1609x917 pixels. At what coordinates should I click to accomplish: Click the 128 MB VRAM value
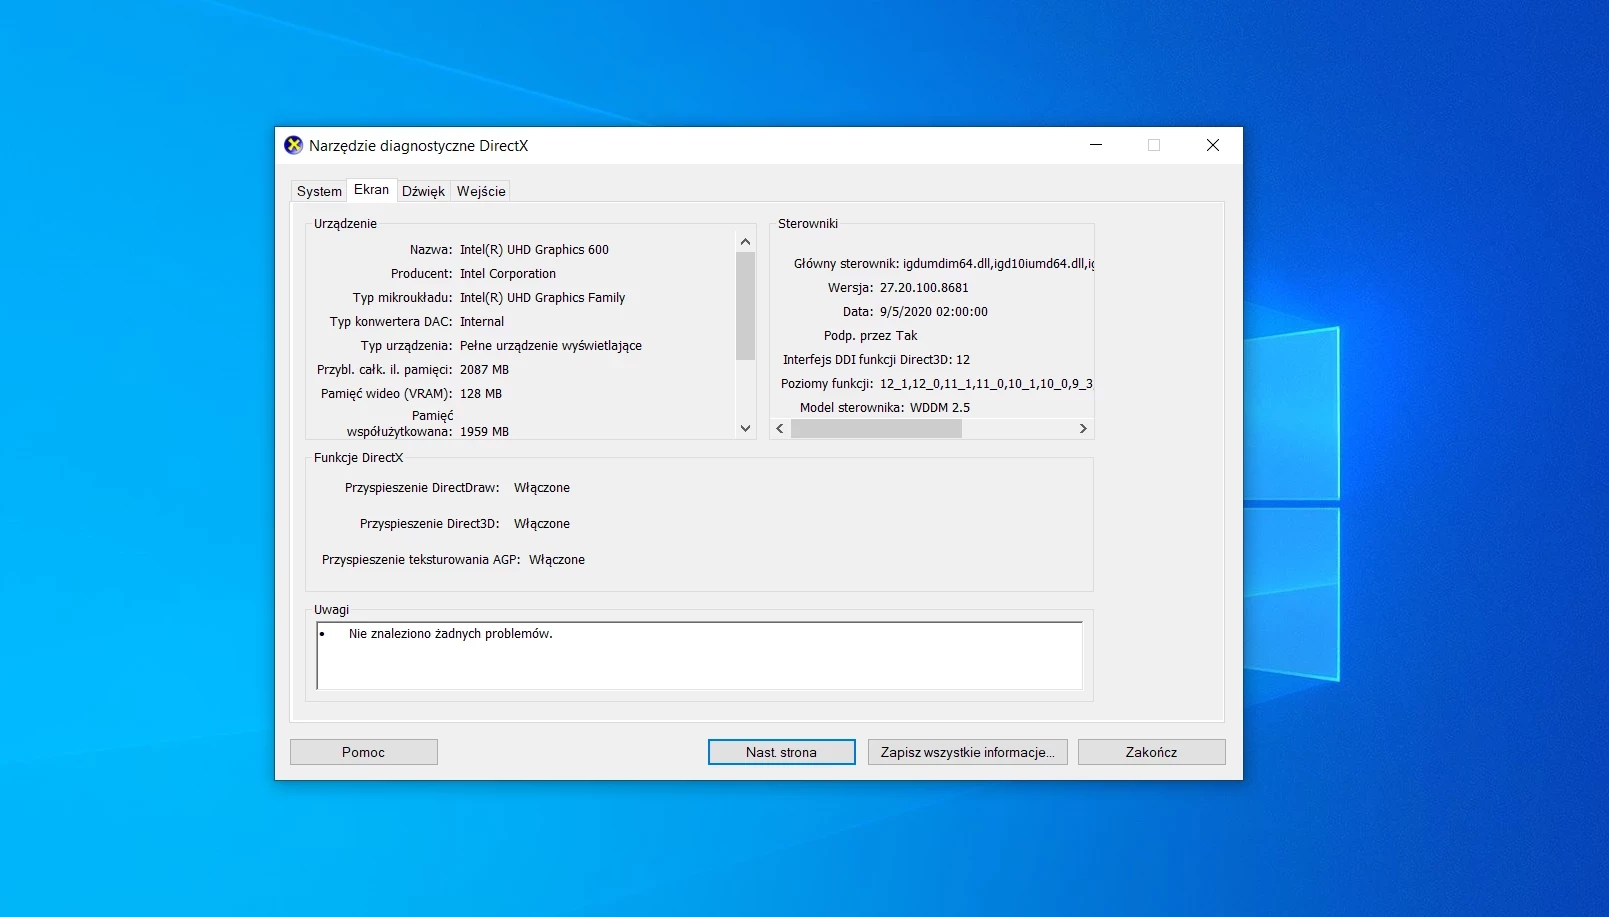481,394
